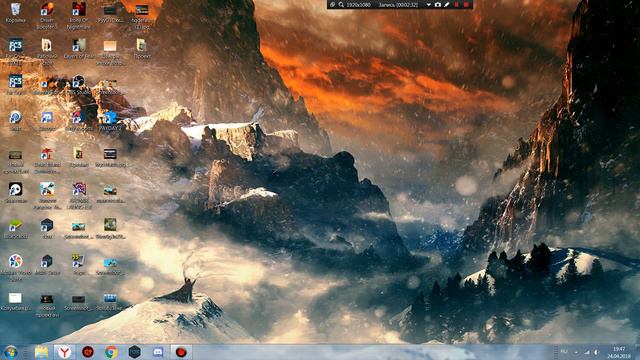
Task: Take a screenshot with the recorder camera icon
Action: point(438,5)
